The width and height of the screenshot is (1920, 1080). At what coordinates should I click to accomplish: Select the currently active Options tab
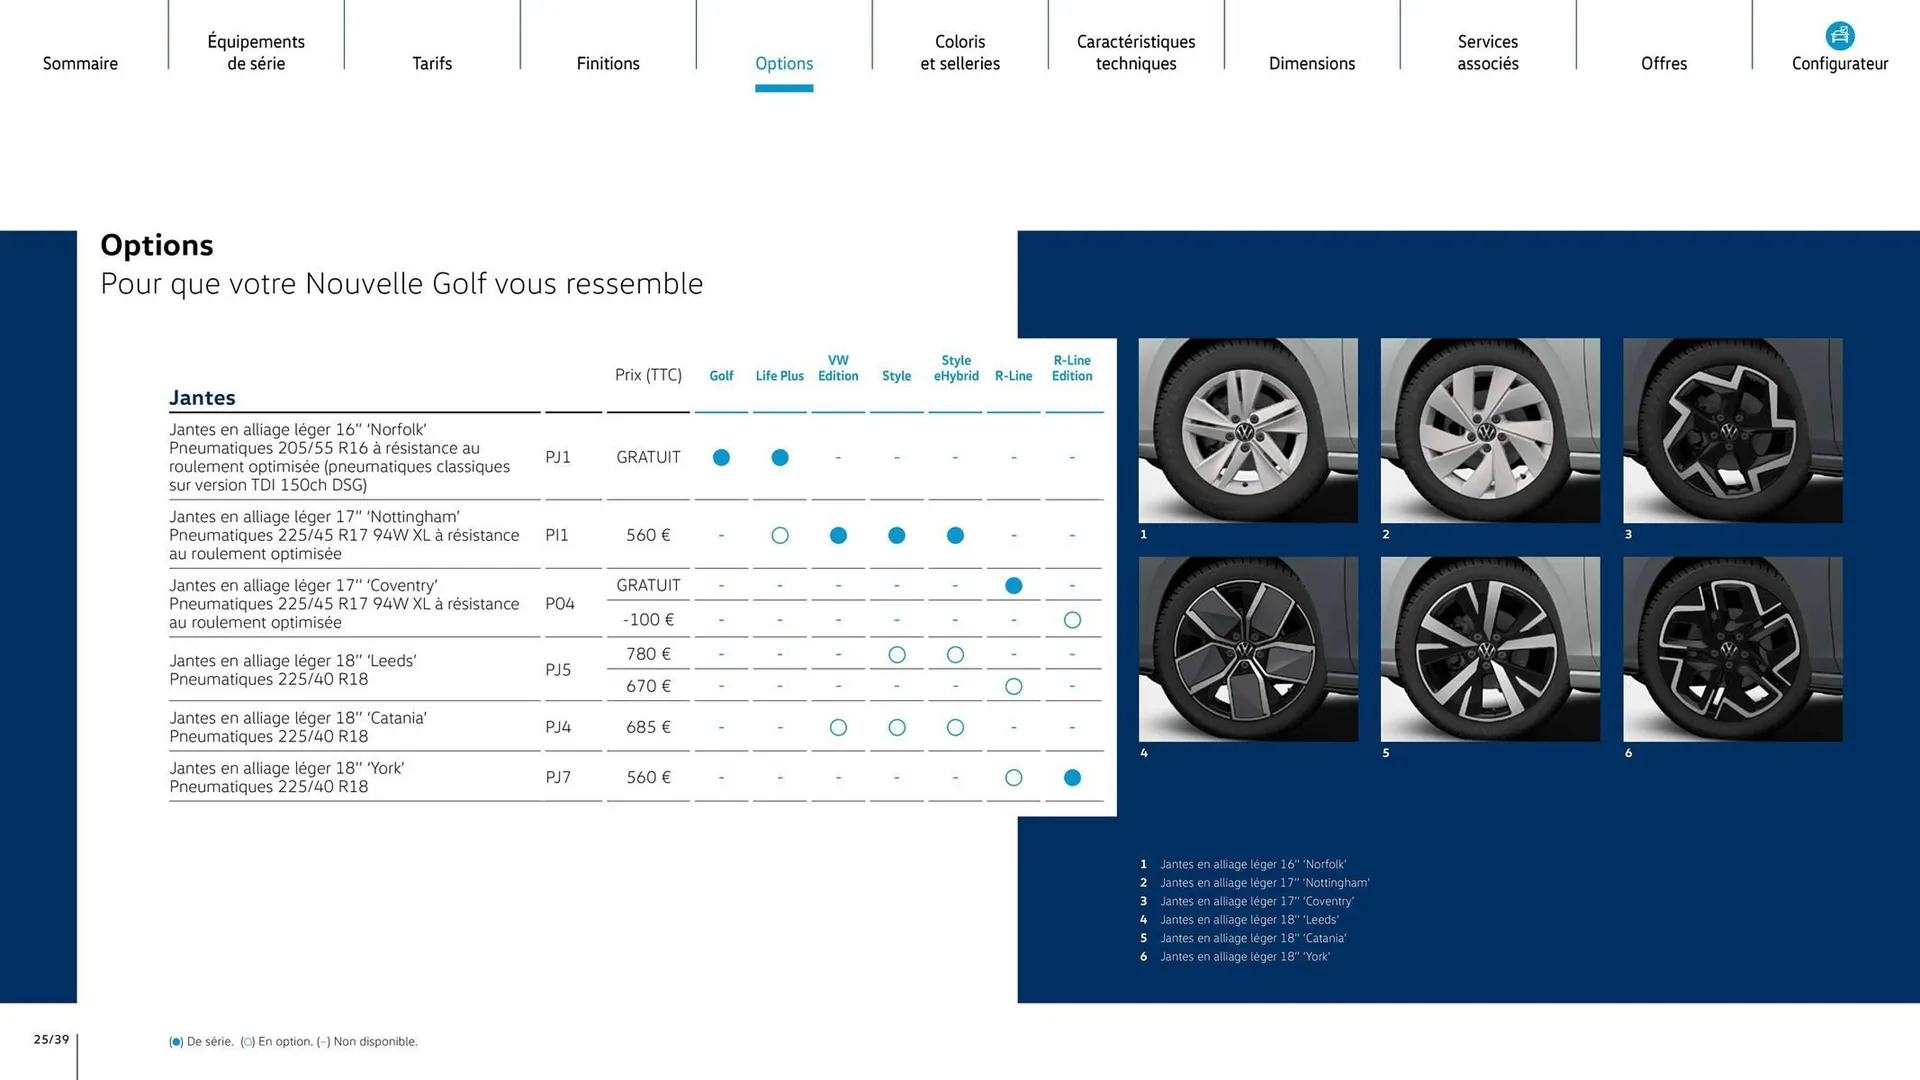[x=784, y=63]
